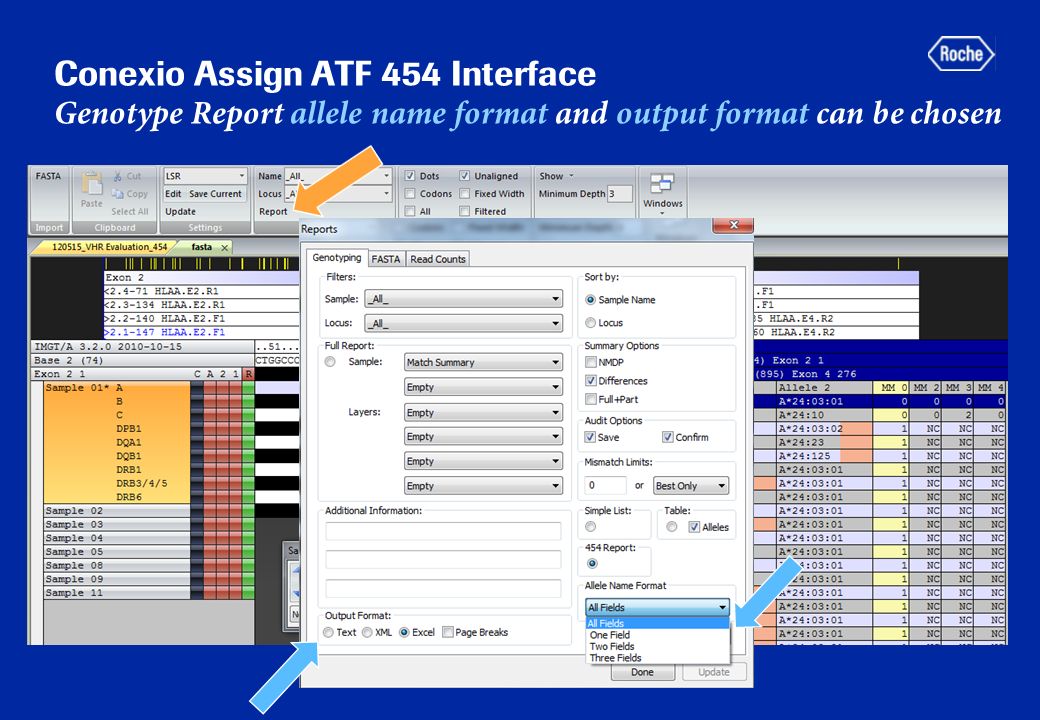
Task: Click the Update button in Reports
Action: pos(713,672)
